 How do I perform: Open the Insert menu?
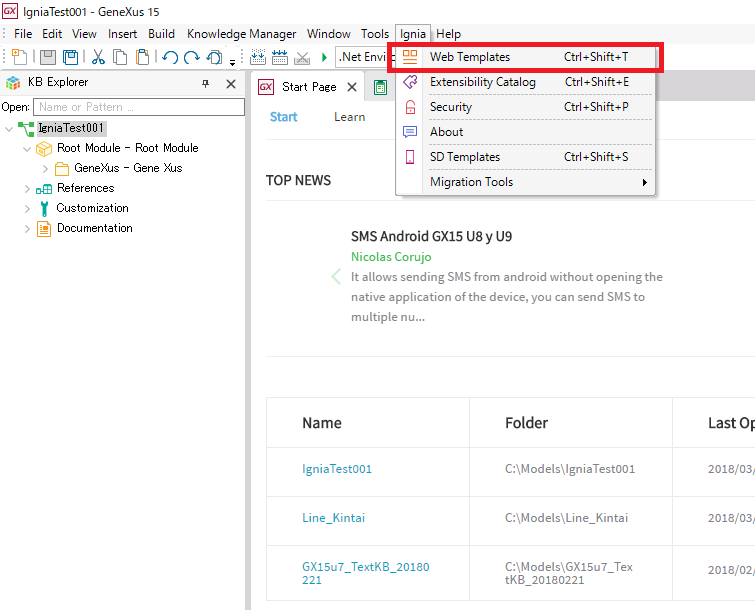point(122,34)
